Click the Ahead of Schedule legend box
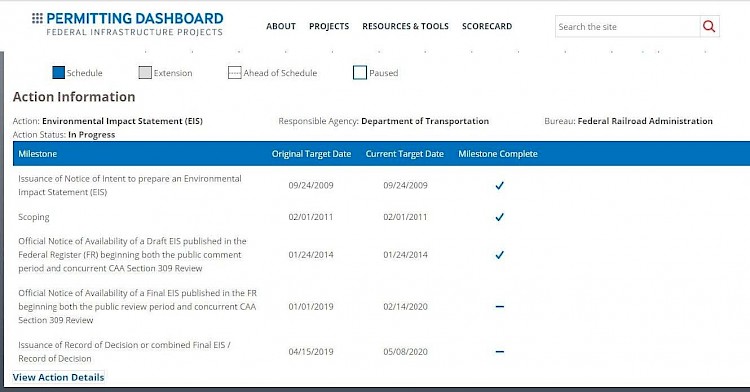750x392 pixels. (234, 73)
